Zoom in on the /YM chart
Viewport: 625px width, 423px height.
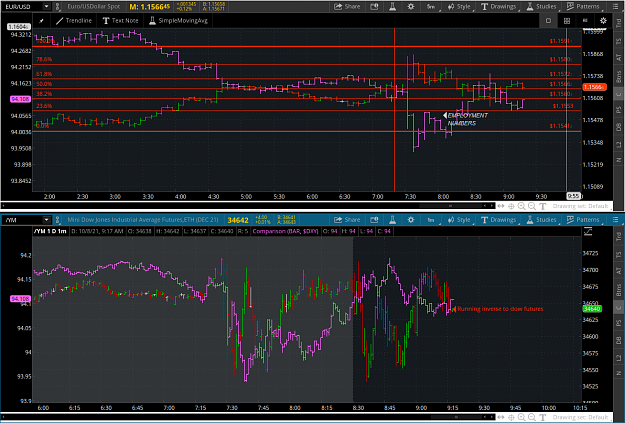pos(522,417)
